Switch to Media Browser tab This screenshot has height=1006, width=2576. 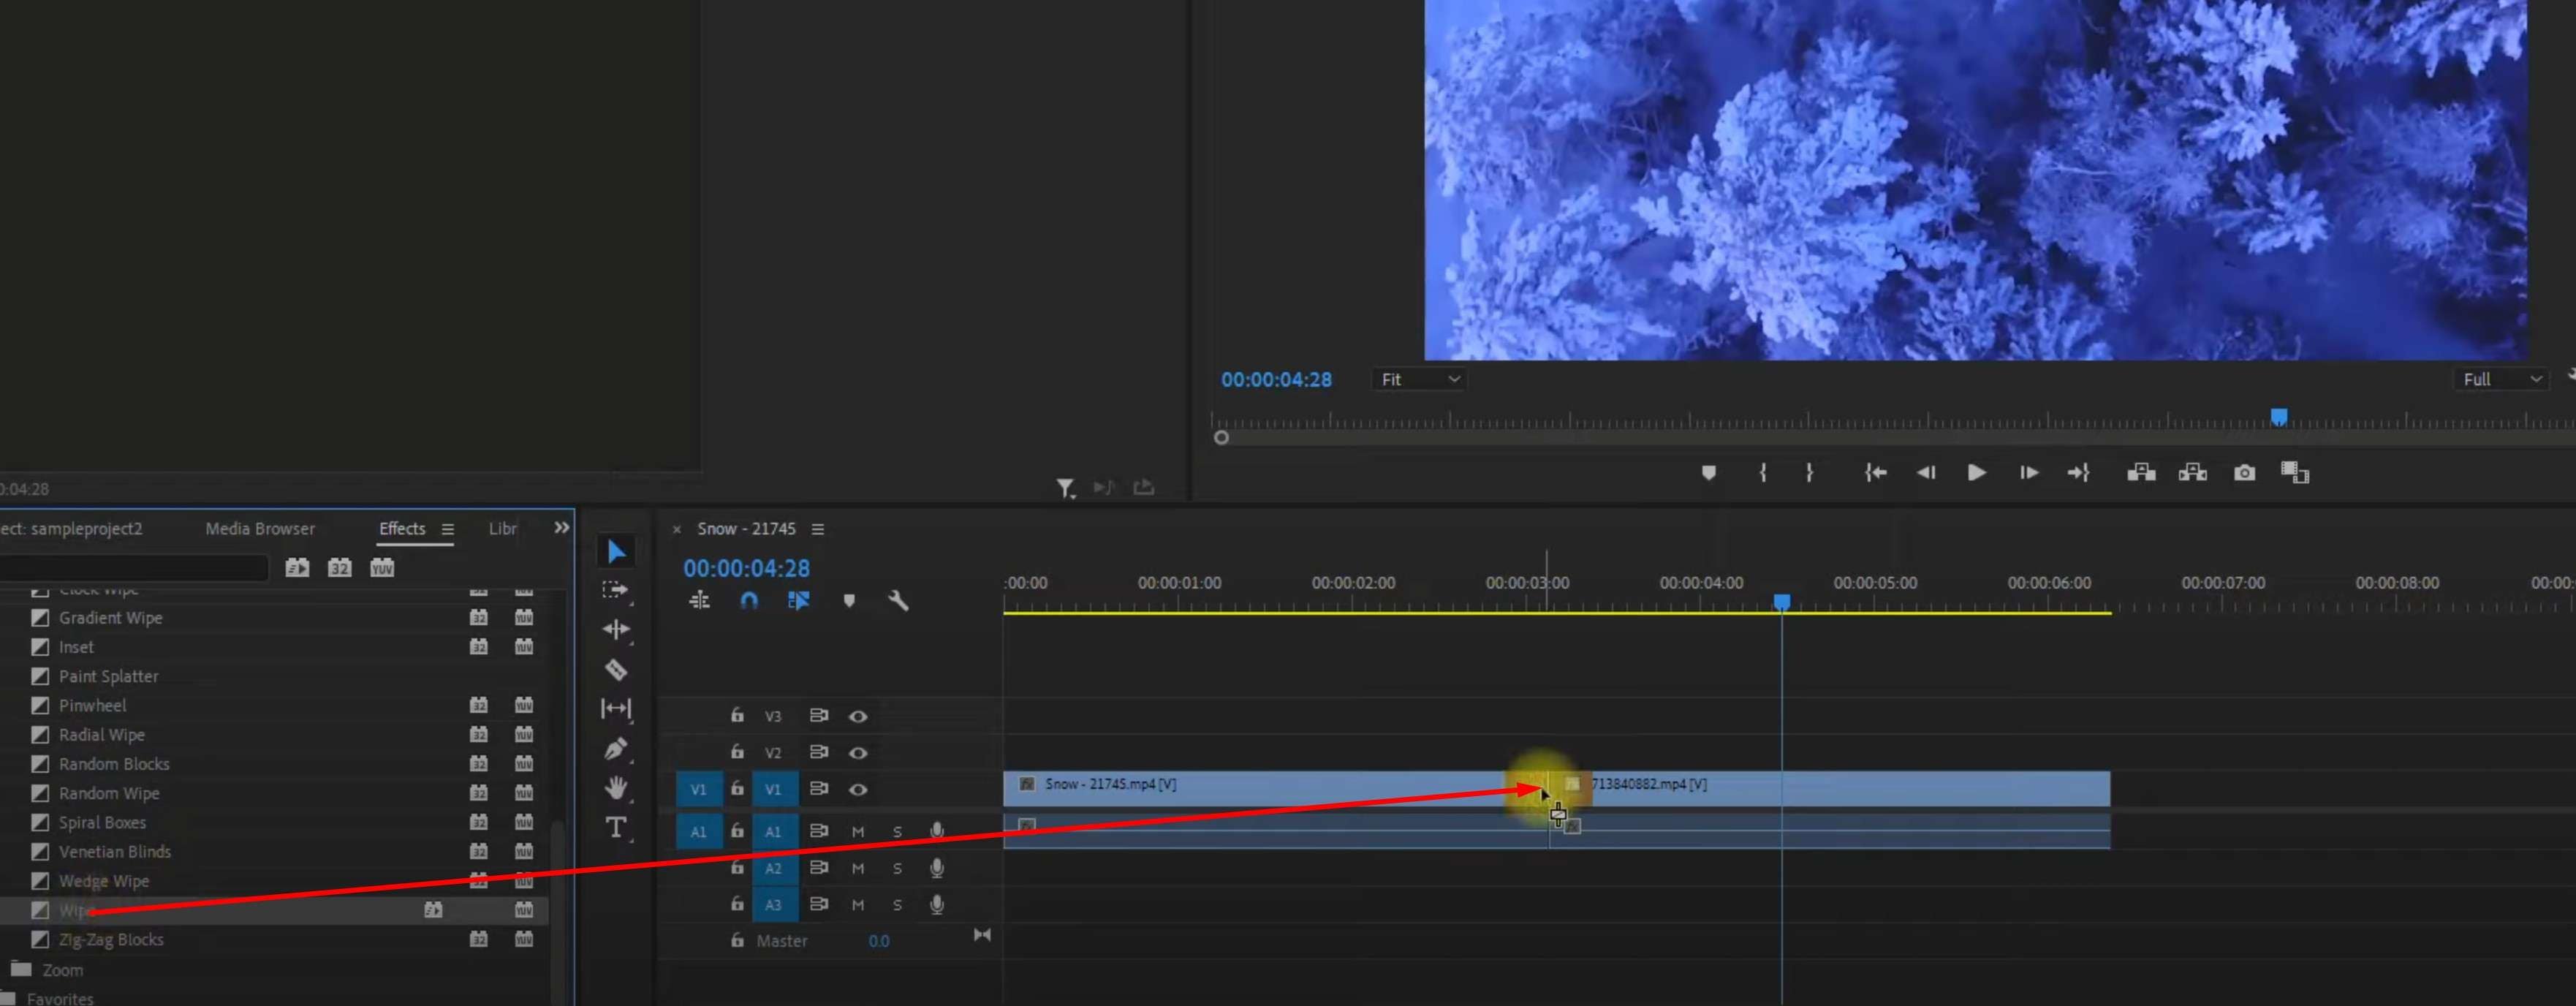(x=260, y=529)
